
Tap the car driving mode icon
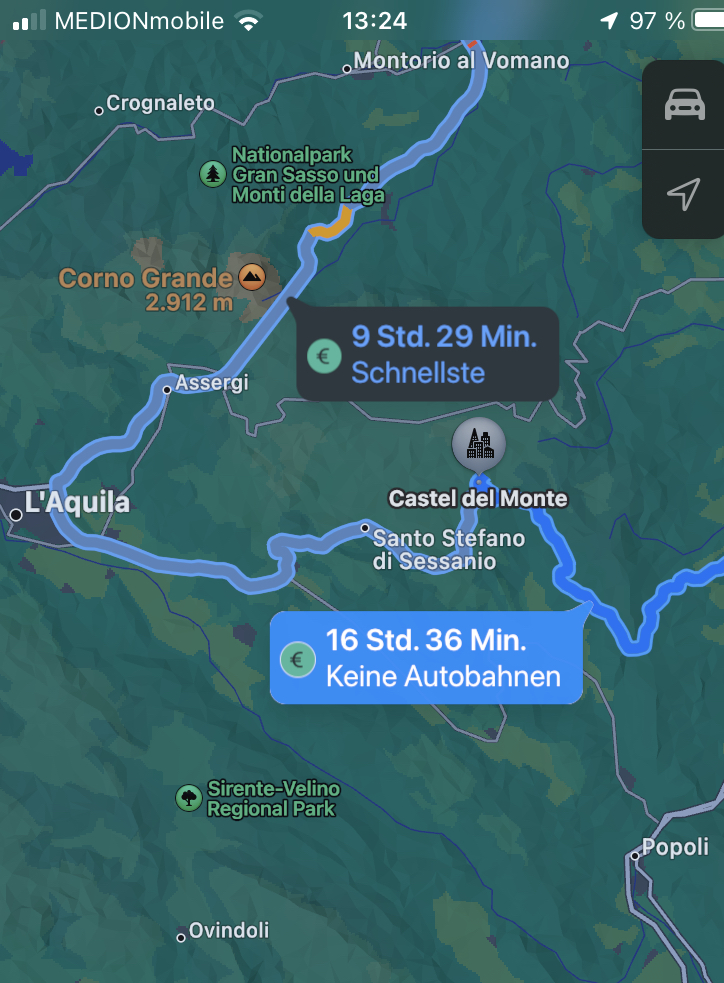point(685,105)
